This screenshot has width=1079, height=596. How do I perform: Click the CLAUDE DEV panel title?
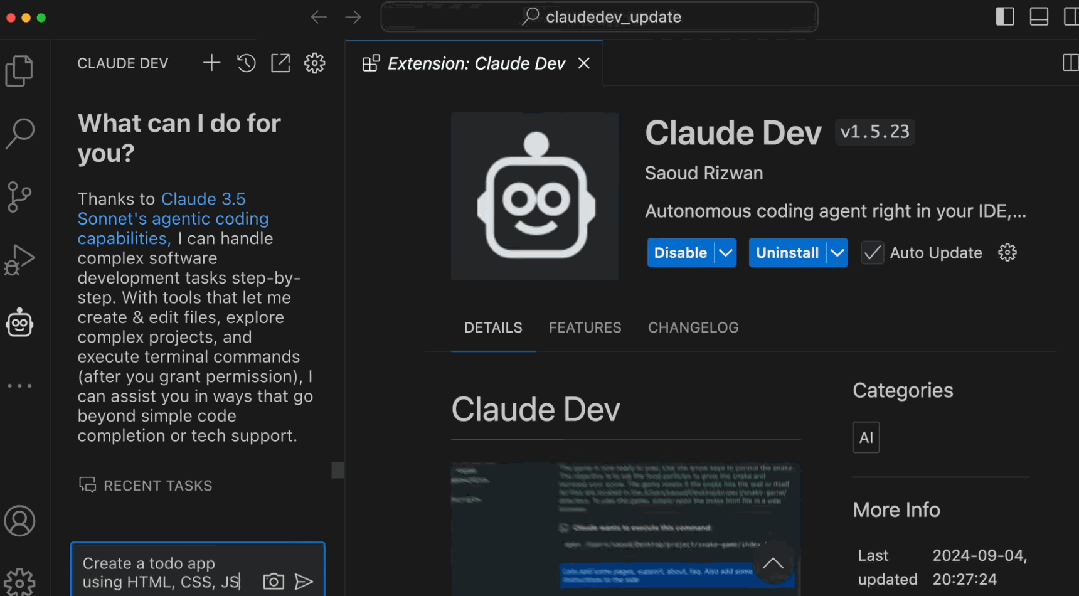point(122,63)
